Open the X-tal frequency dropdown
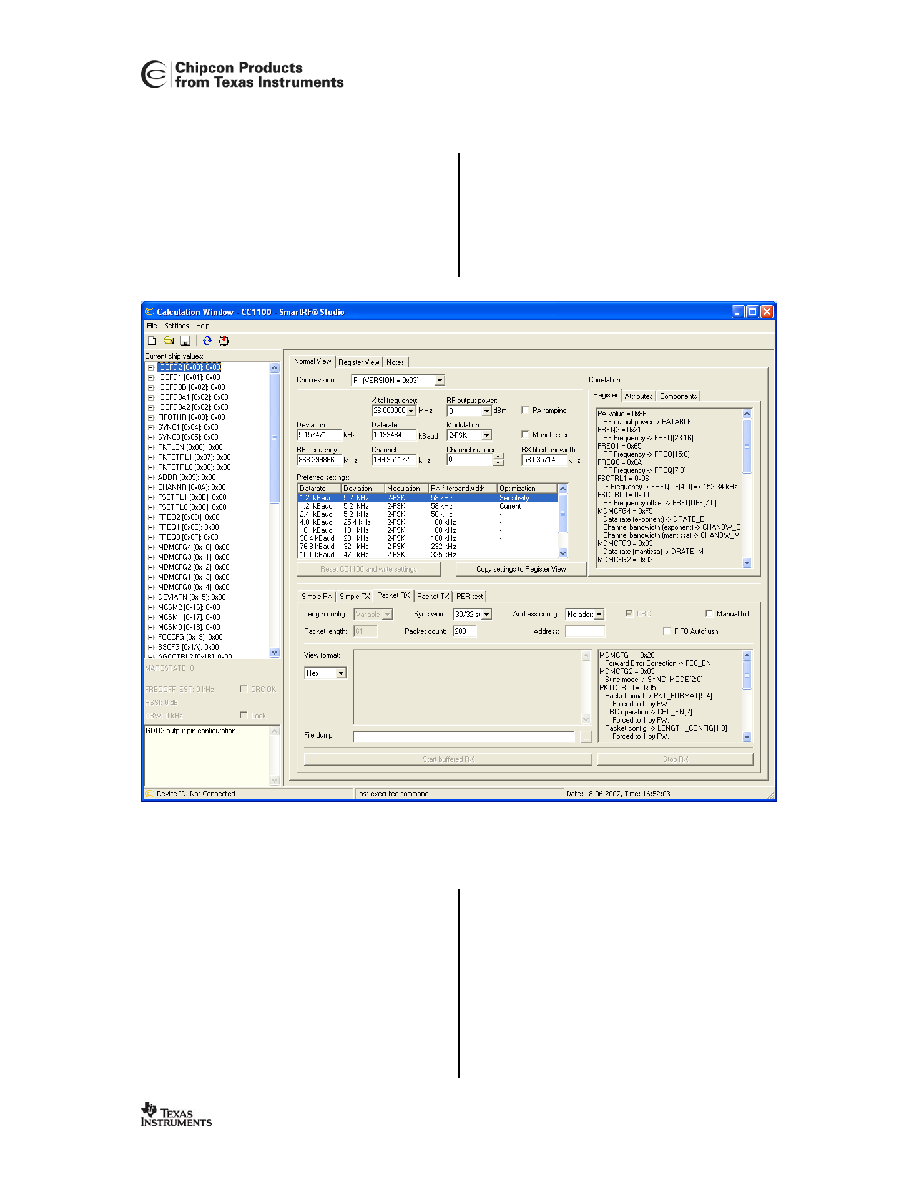 pyautogui.click(x=411, y=411)
